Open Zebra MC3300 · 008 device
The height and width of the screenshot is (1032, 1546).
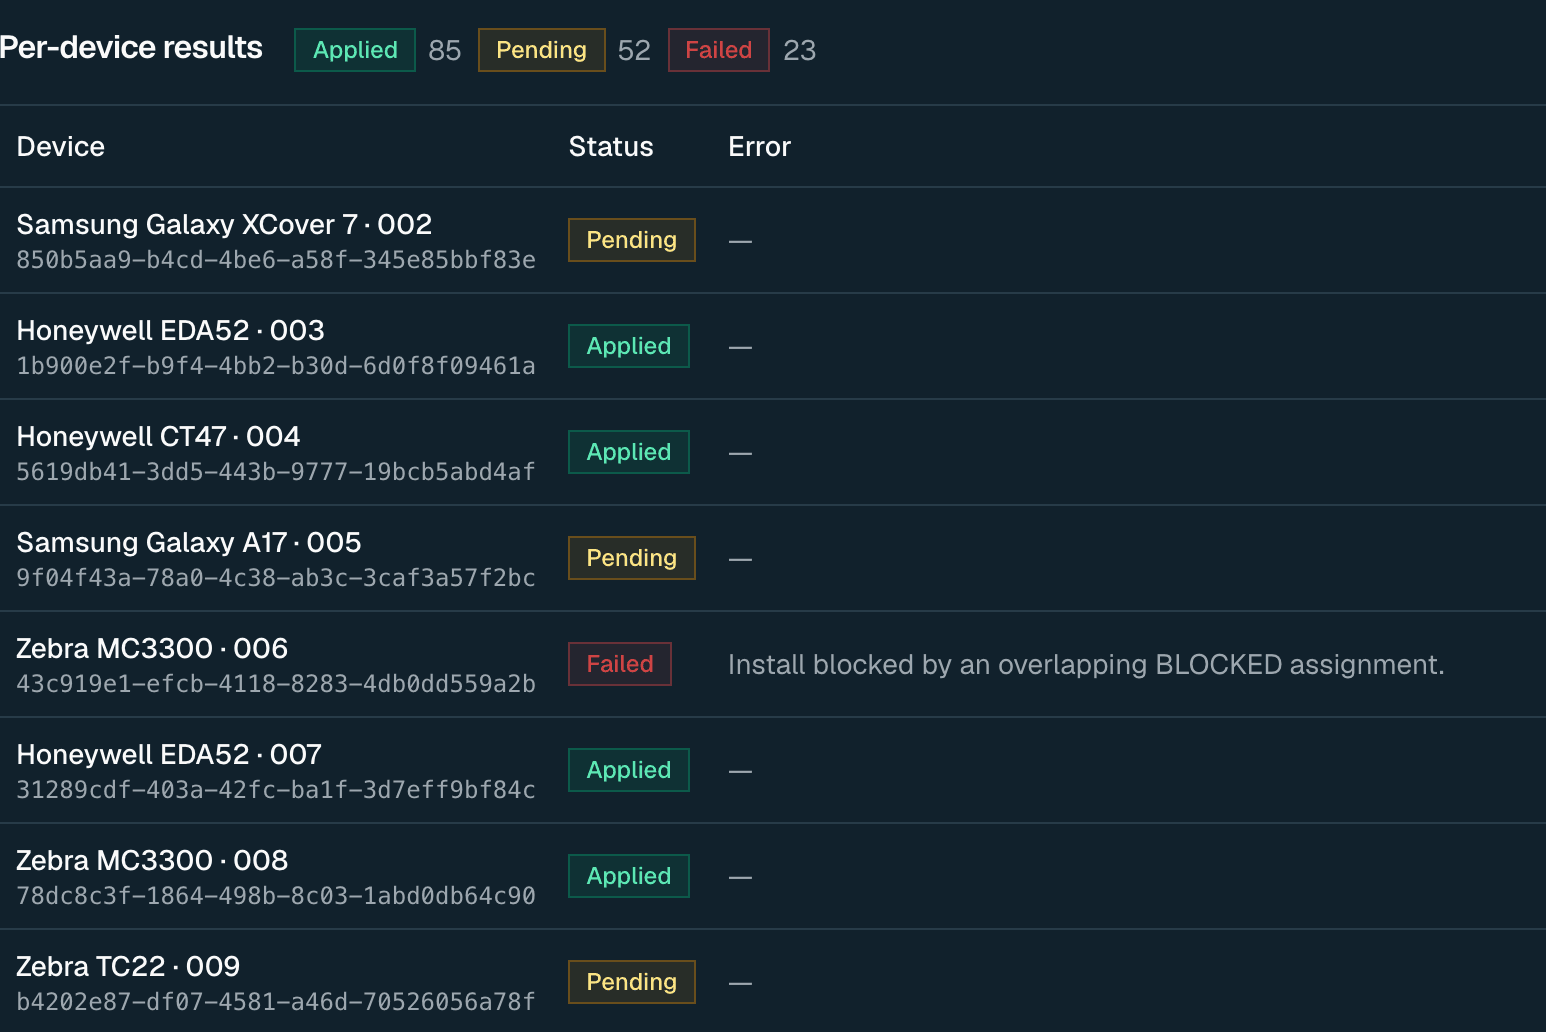[152, 860]
